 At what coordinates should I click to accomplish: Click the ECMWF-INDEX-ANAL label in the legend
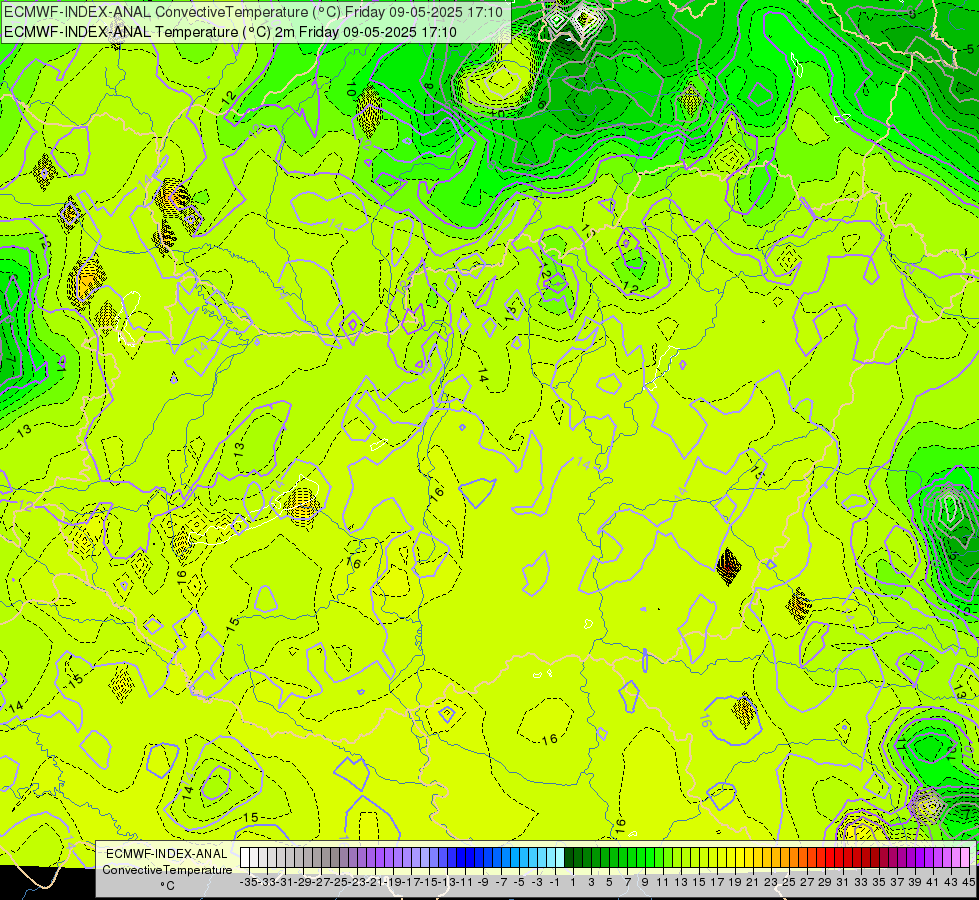pos(167,854)
